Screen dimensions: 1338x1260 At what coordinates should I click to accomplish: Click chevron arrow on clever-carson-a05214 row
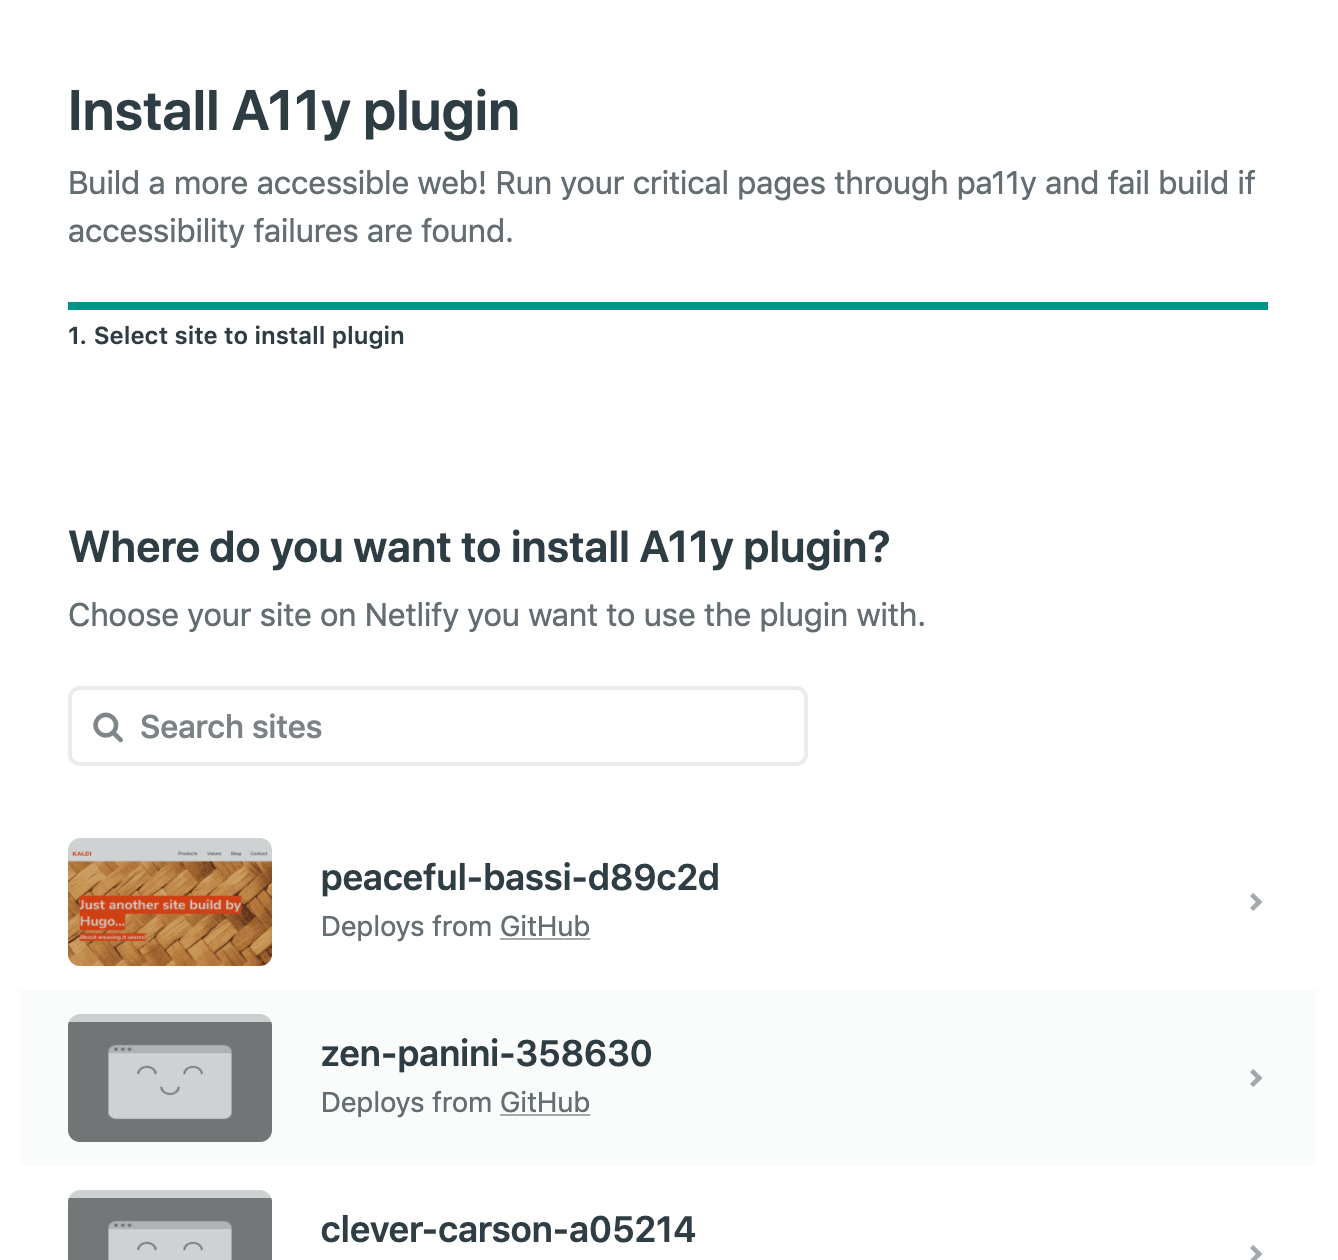click(x=1256, y=1250)
